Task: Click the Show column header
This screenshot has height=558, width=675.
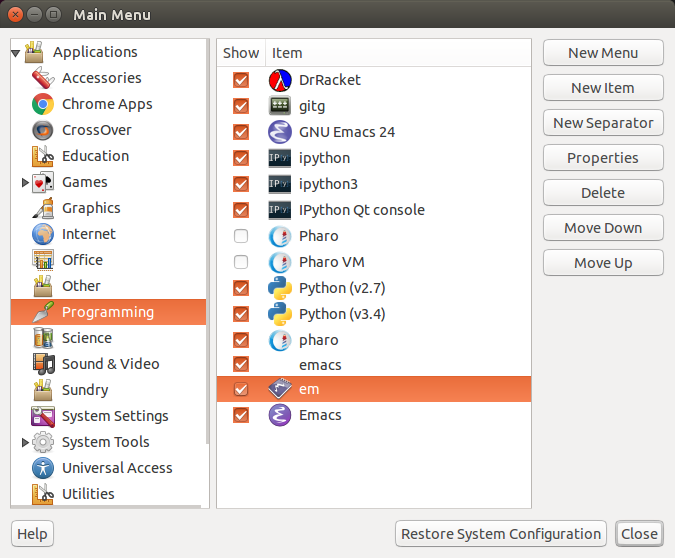Action: point(241,53)
